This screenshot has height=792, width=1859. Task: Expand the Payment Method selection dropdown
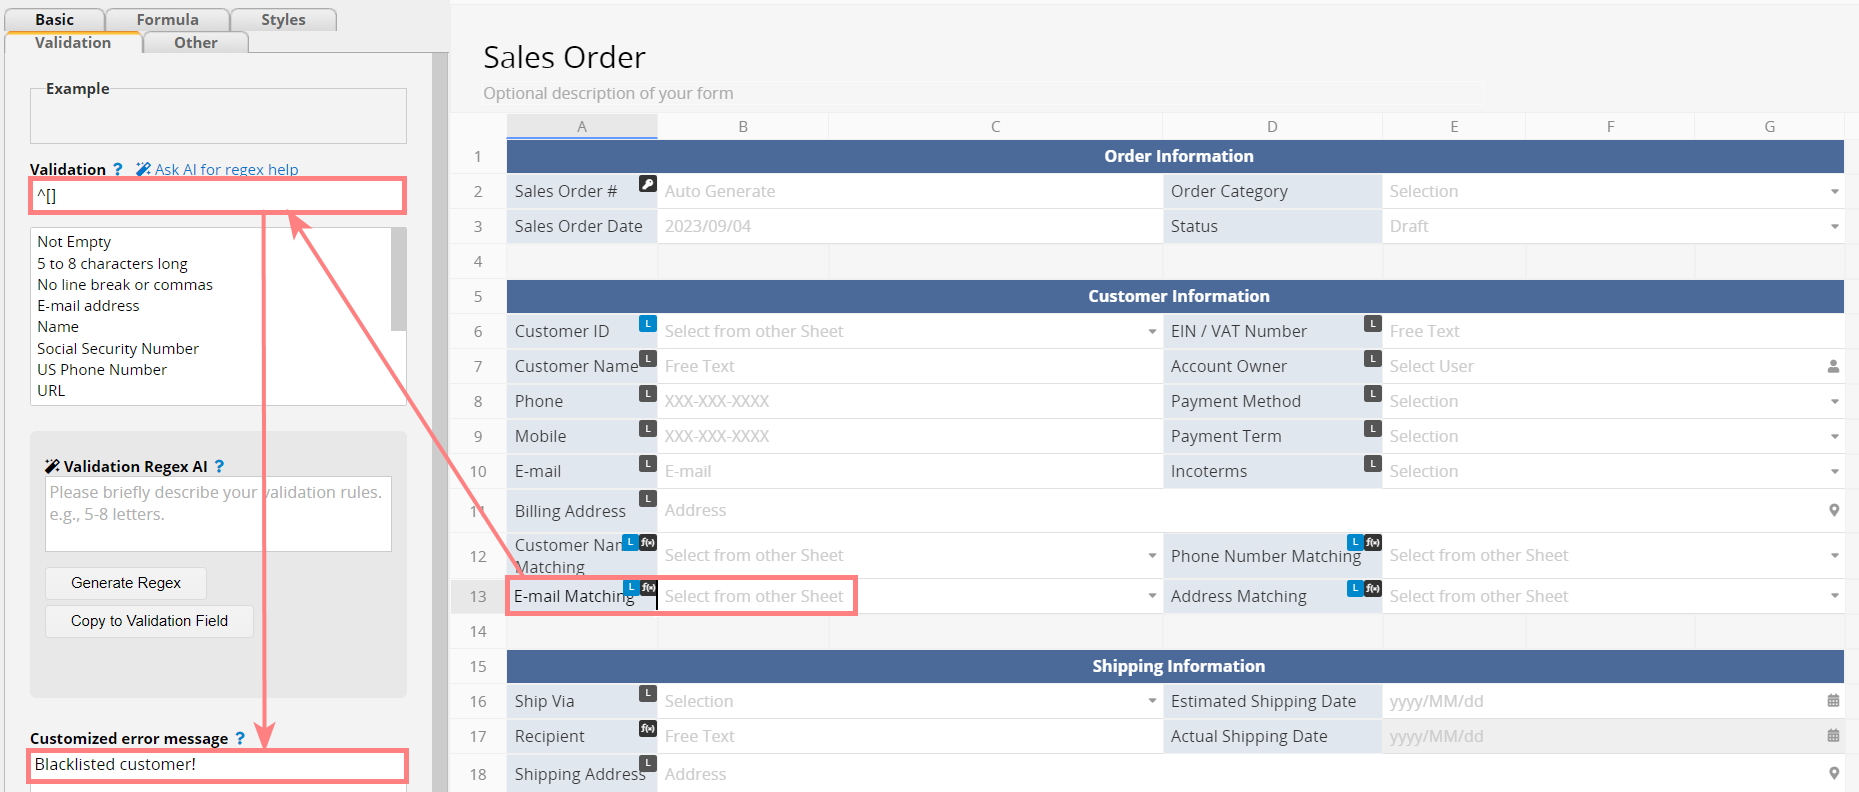(1834, 401)
